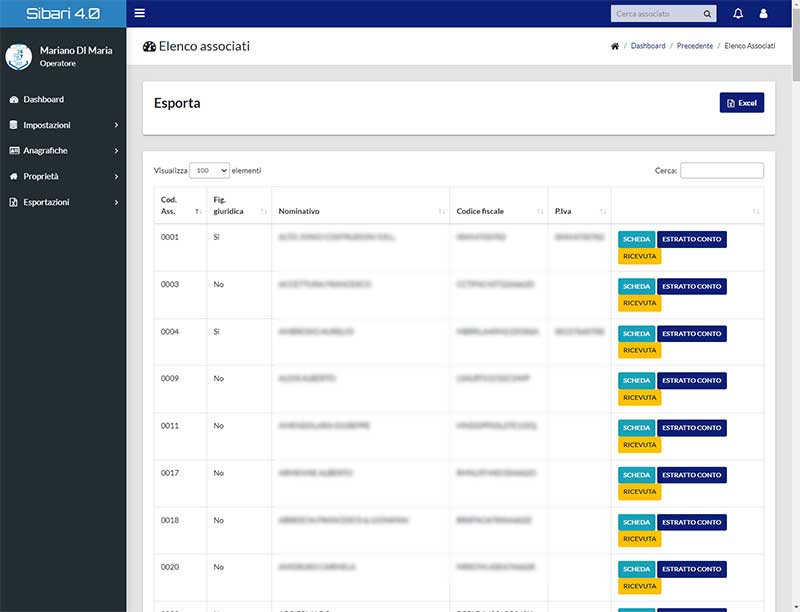
Task: Expand the Esportazioni menu
Action: pos(63,202)
